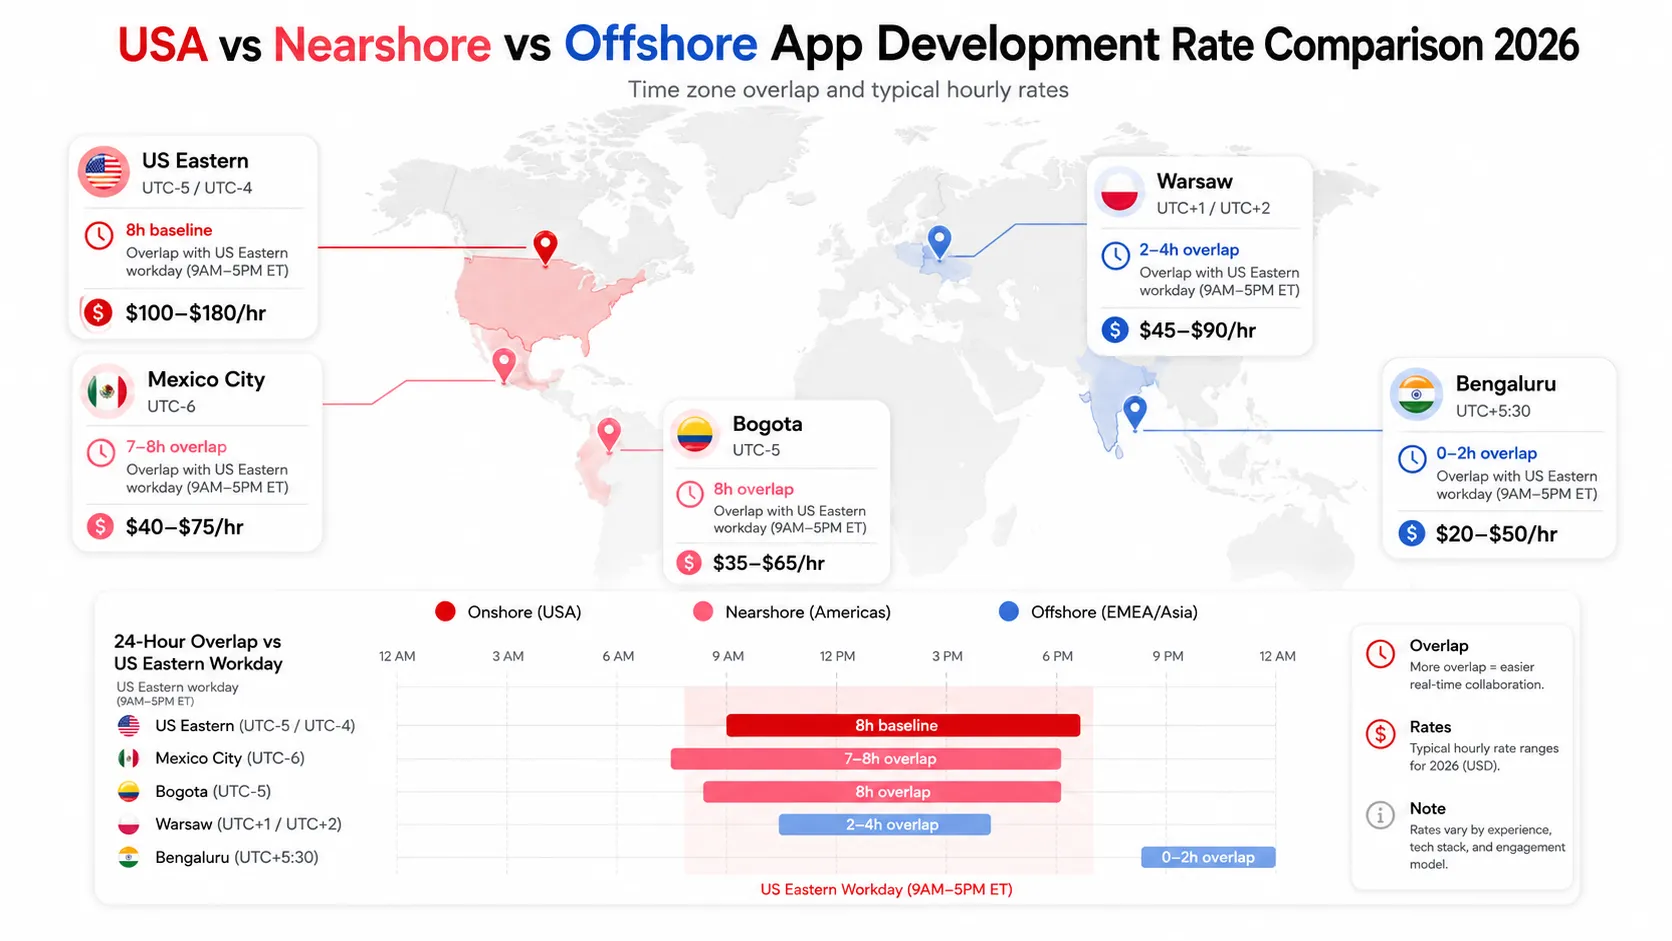
Task: Click the Nearshore (Americas) pink legend dot
Action: 703,612
